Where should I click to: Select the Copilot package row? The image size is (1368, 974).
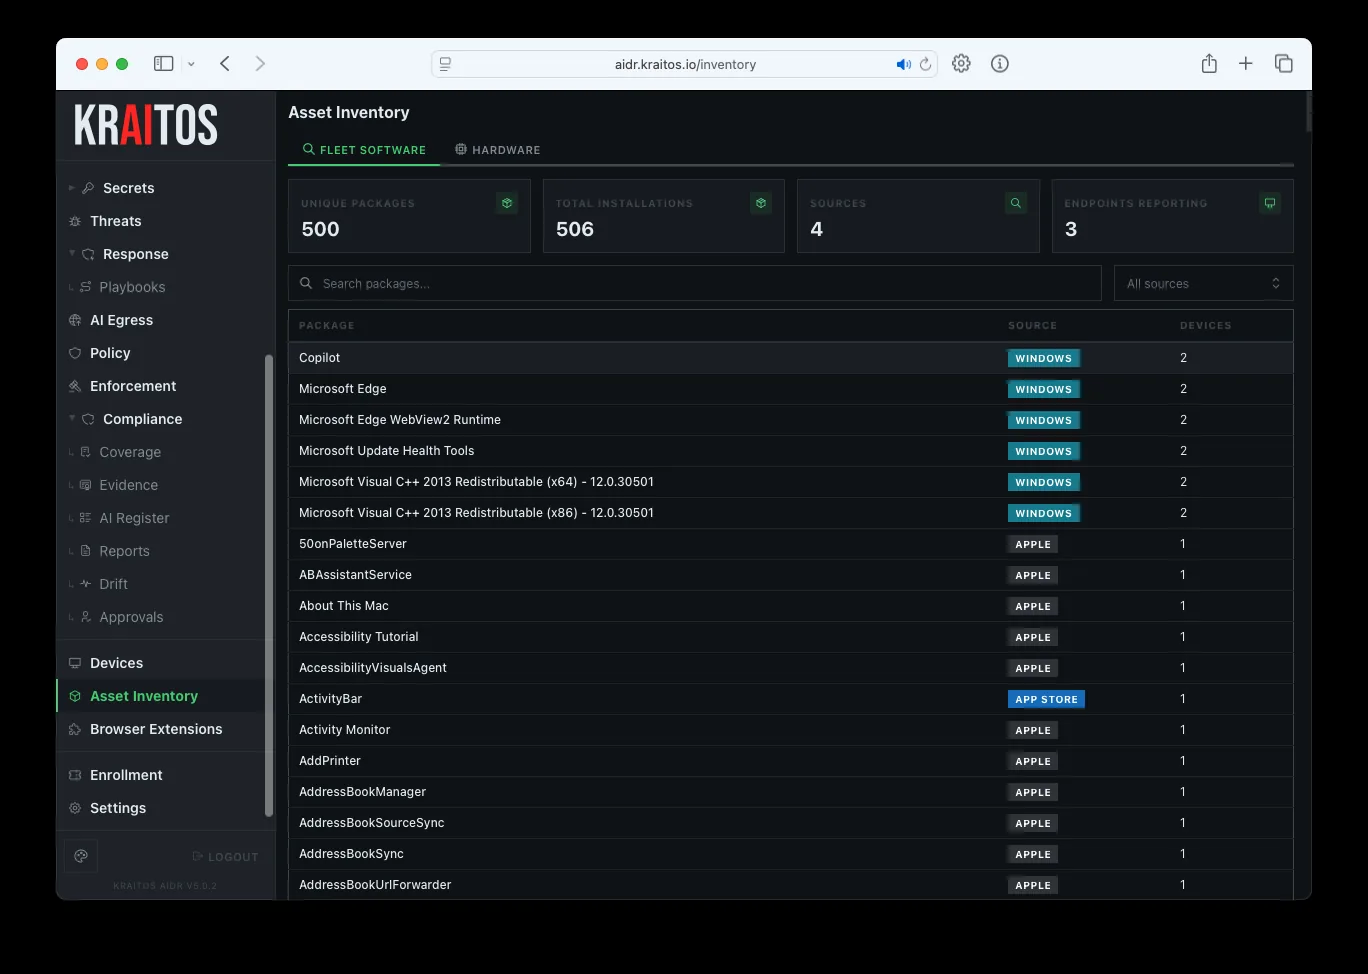pos(790,358)
